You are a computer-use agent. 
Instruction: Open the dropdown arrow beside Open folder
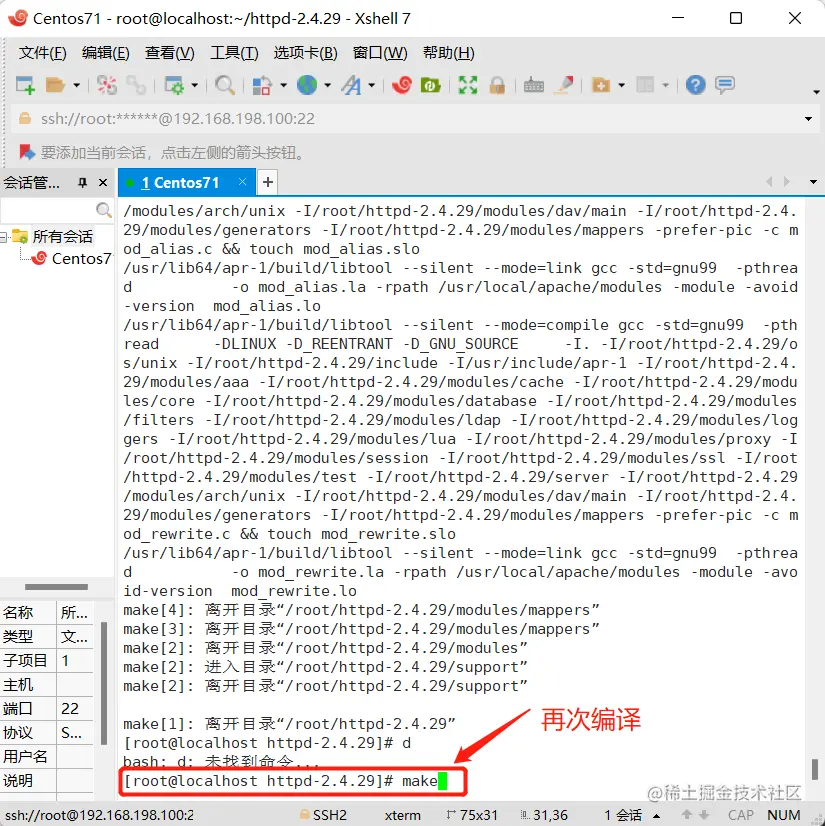click(76, 85)
